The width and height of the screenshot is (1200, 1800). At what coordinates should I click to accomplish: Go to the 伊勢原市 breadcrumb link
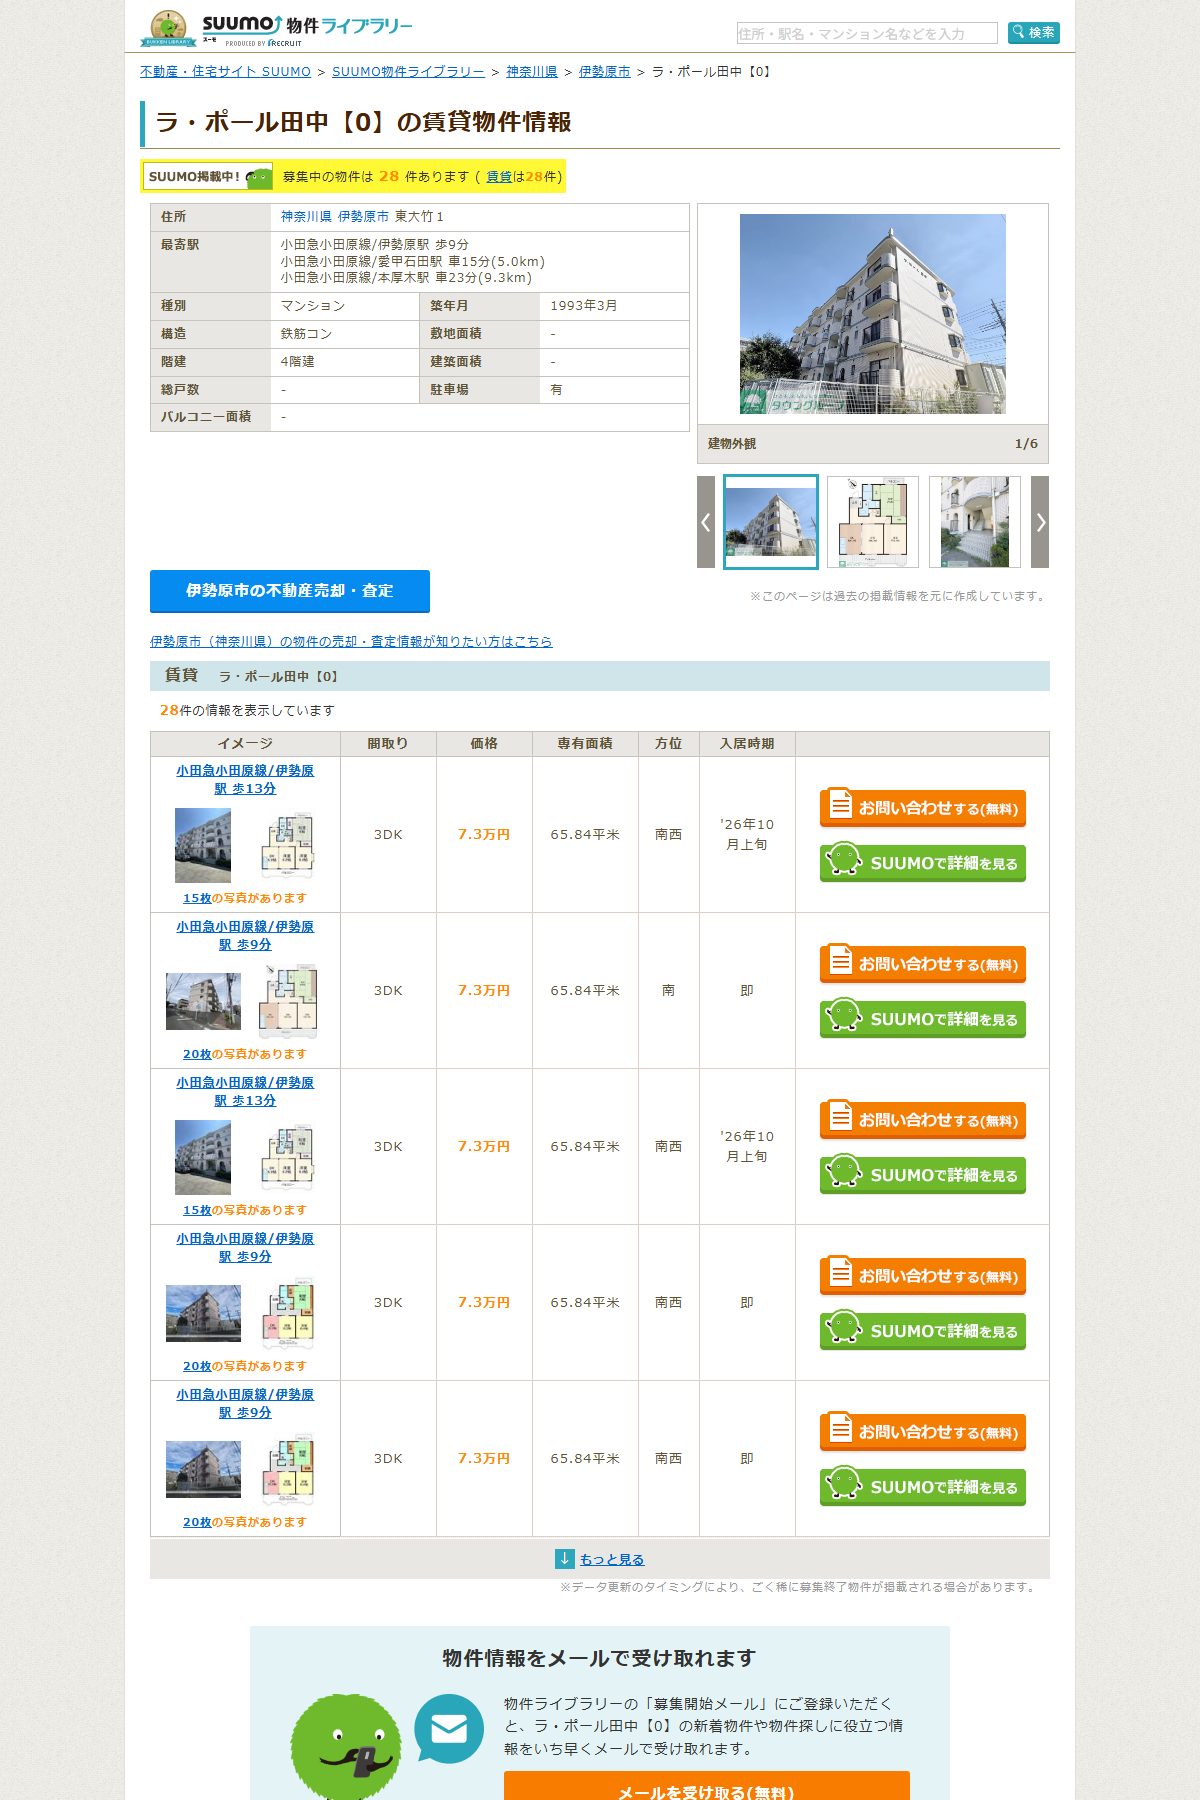(605, 72)
